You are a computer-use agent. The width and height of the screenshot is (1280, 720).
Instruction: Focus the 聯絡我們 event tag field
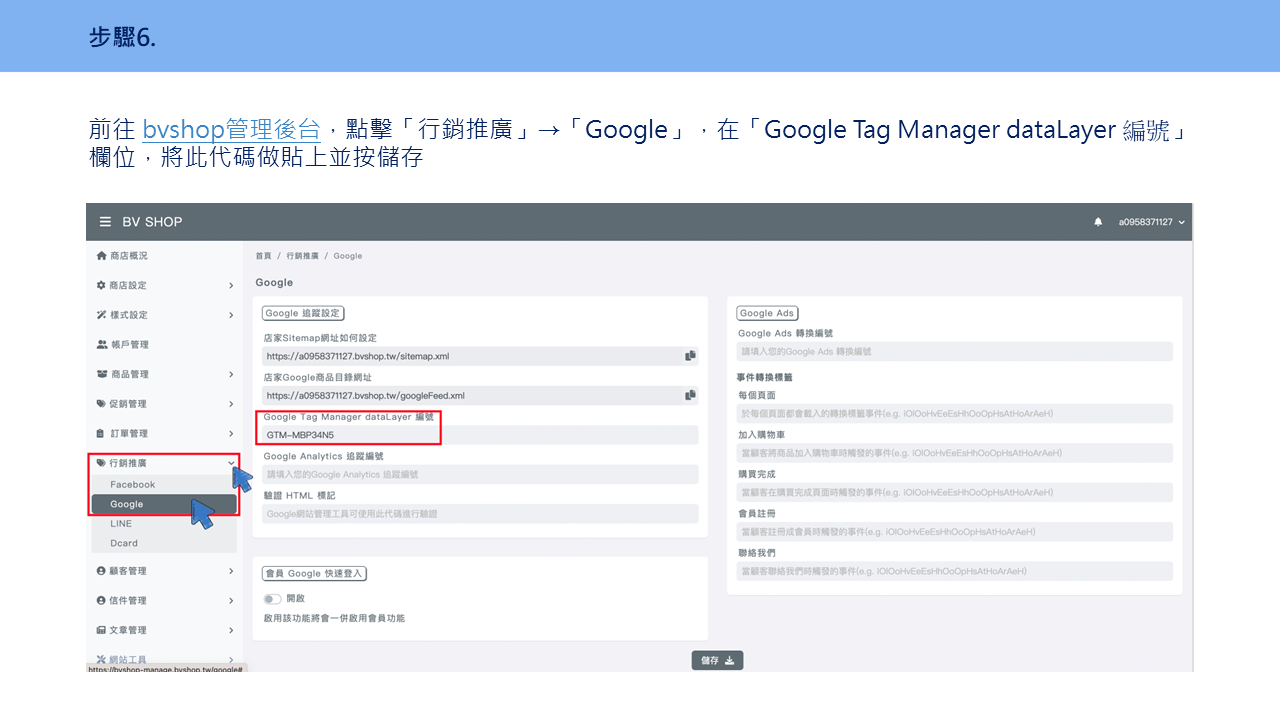coord(955,571)
